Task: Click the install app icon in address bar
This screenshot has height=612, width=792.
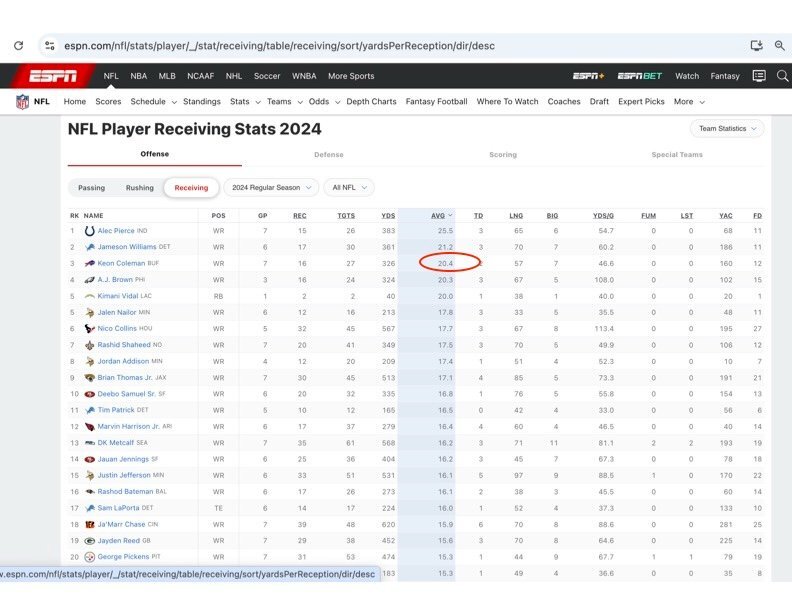Action: coord(756,45)
